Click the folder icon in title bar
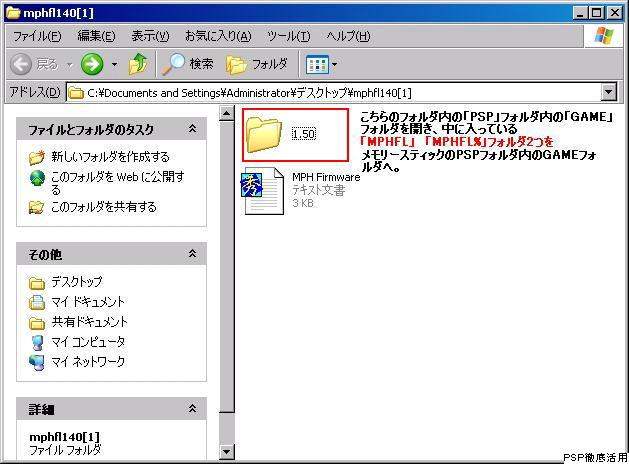This screenshot has width=629, height=464. (x=13, y=13)
